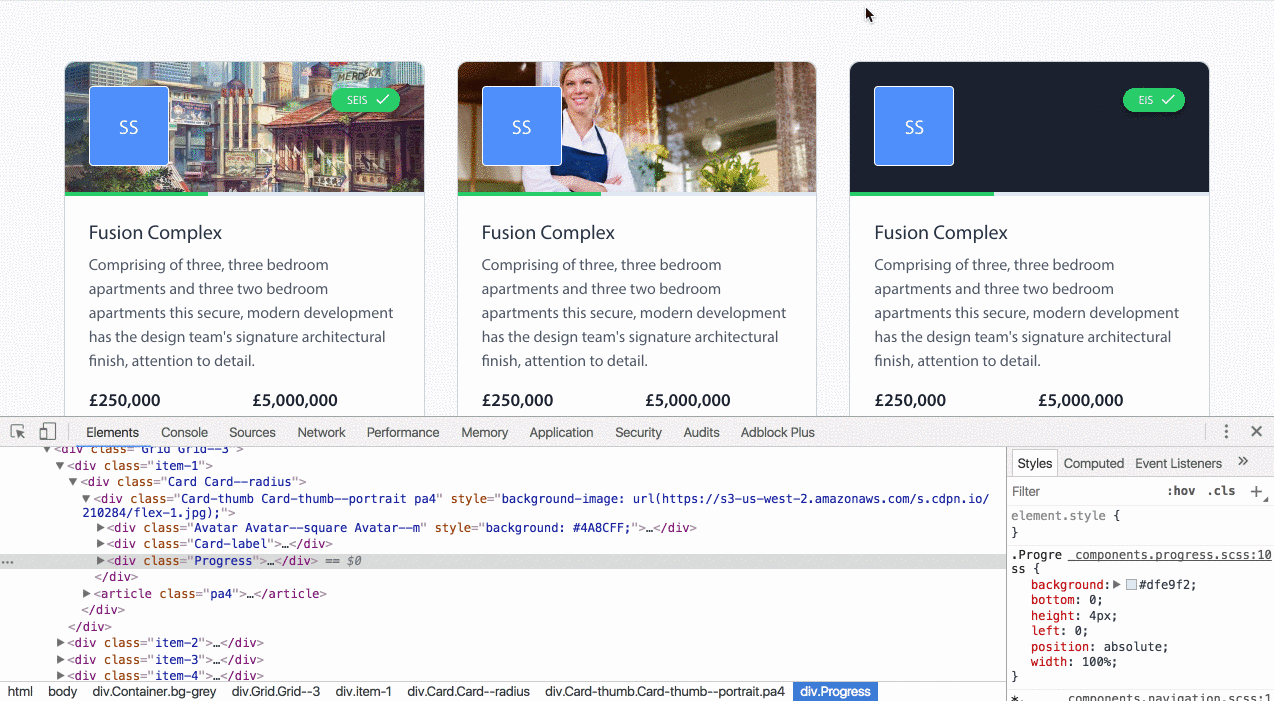Open the ellipsis beside the Progress row
This screenshot has width=1274, height=701.
pyautogui.click(x=8, y=562)
